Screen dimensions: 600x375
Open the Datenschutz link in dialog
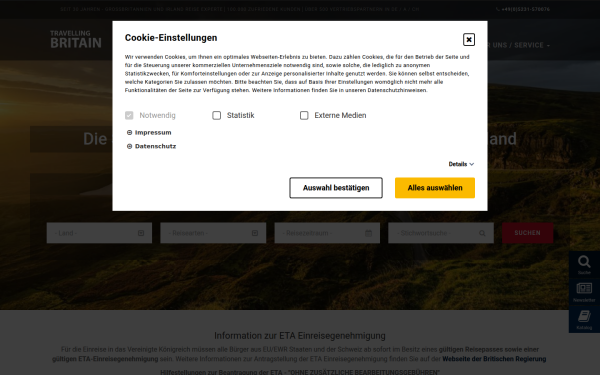155,146
